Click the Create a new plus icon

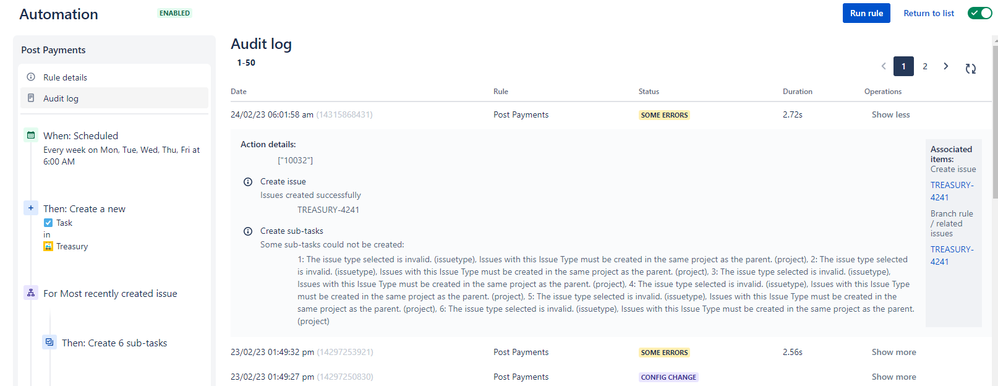[x=31, y=208]
